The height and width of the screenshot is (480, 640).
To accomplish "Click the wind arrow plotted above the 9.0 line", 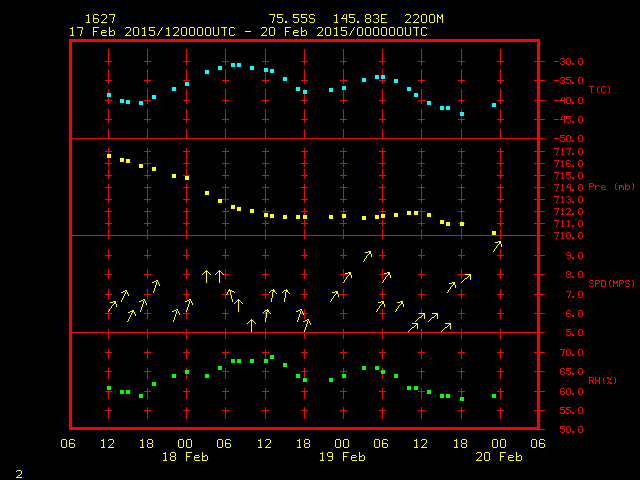I will coord(497,246).
